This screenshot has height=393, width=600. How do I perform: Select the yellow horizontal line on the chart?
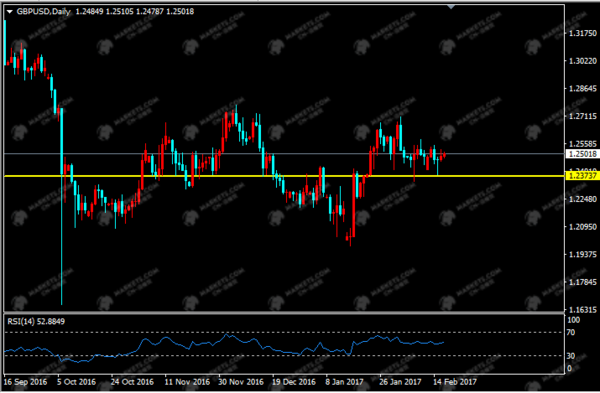point(284,176)
